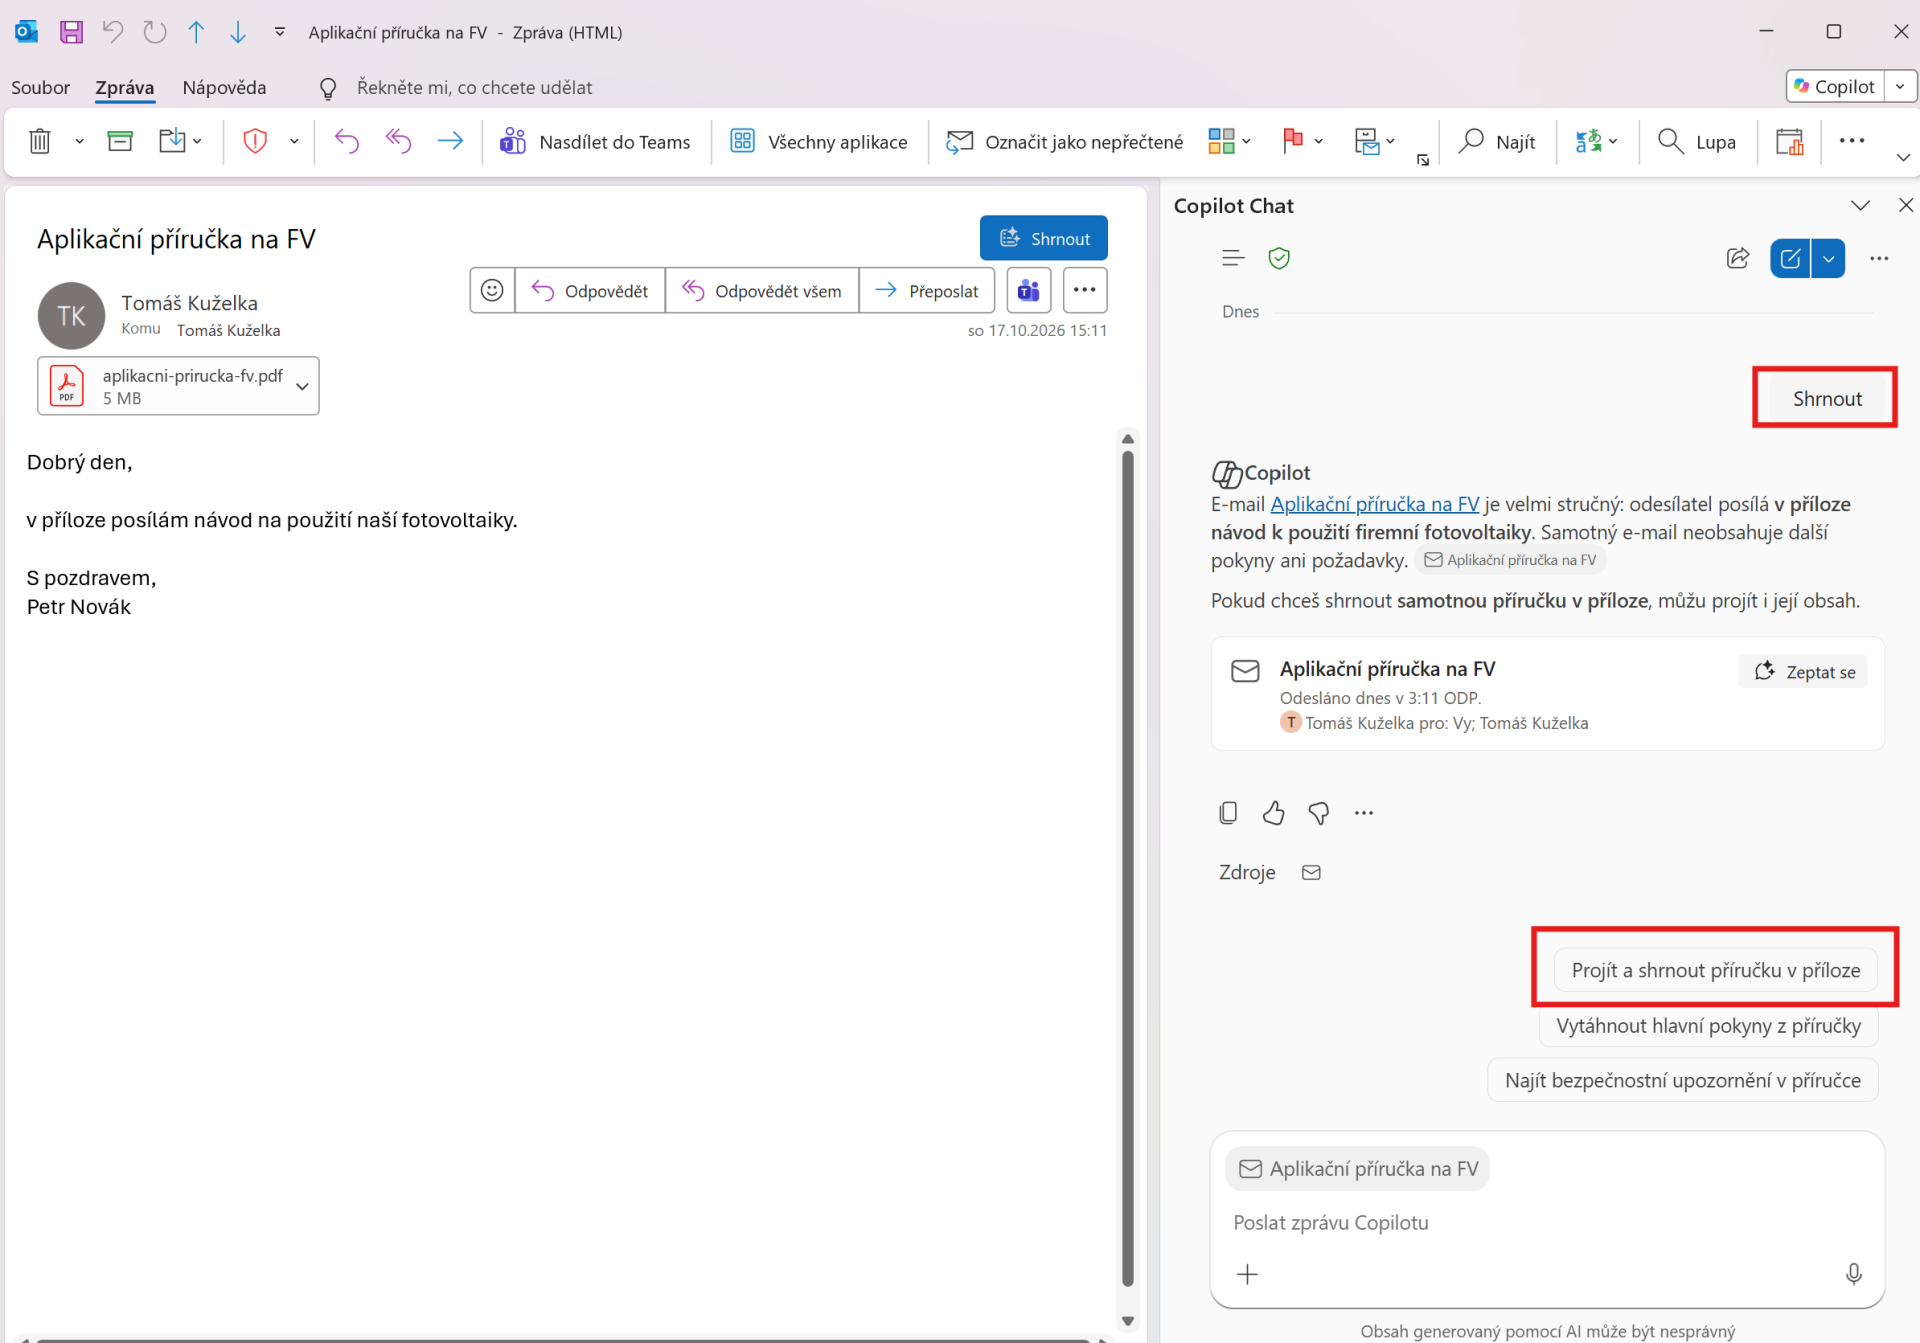Expand the Copilot button dropdown arrow at top right
The image size is (1920, 1343).
pyautogui.click(x=1900, y=87)
